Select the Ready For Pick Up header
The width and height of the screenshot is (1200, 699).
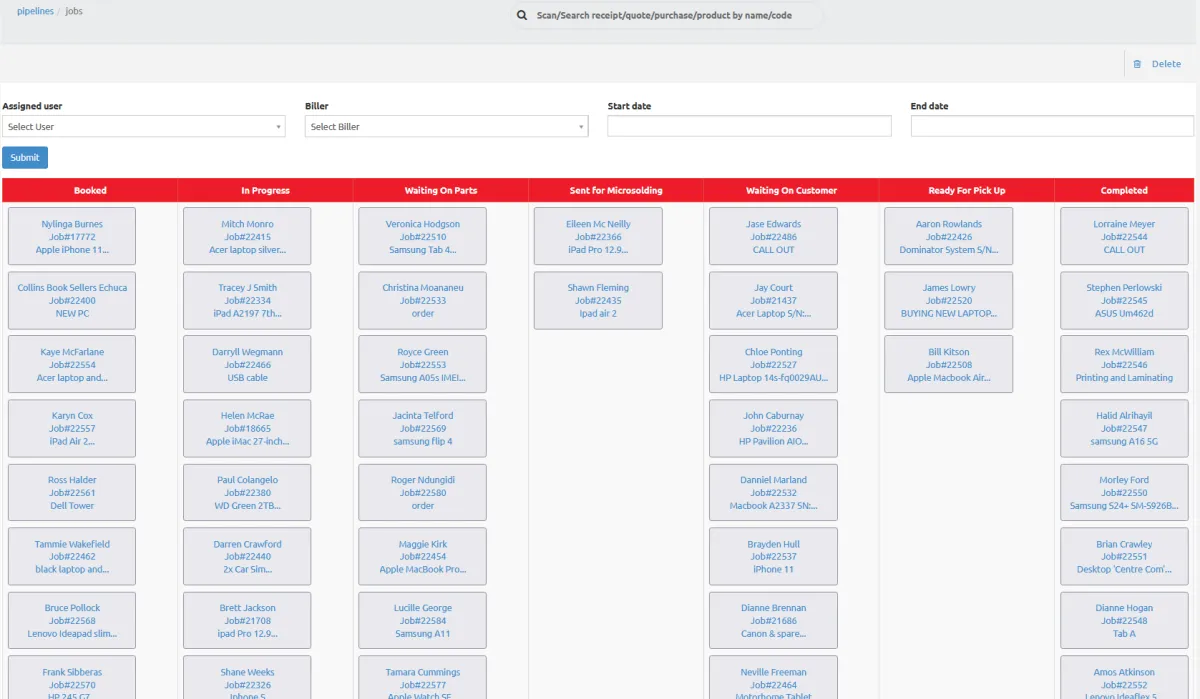967,190
